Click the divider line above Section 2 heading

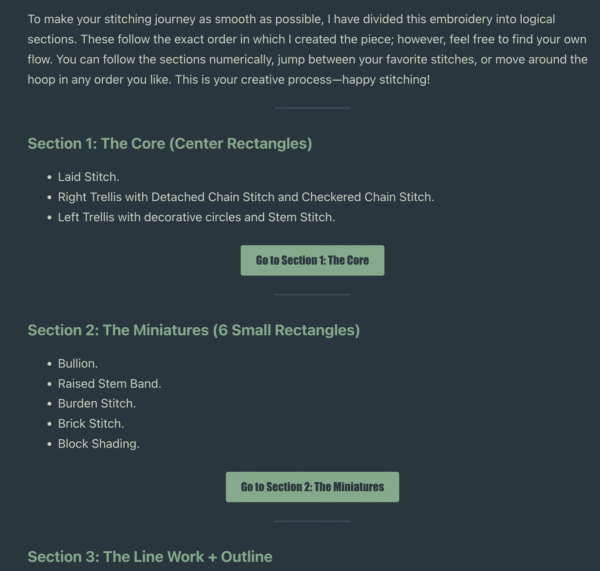pyautogui.click(x=312, y=294)
